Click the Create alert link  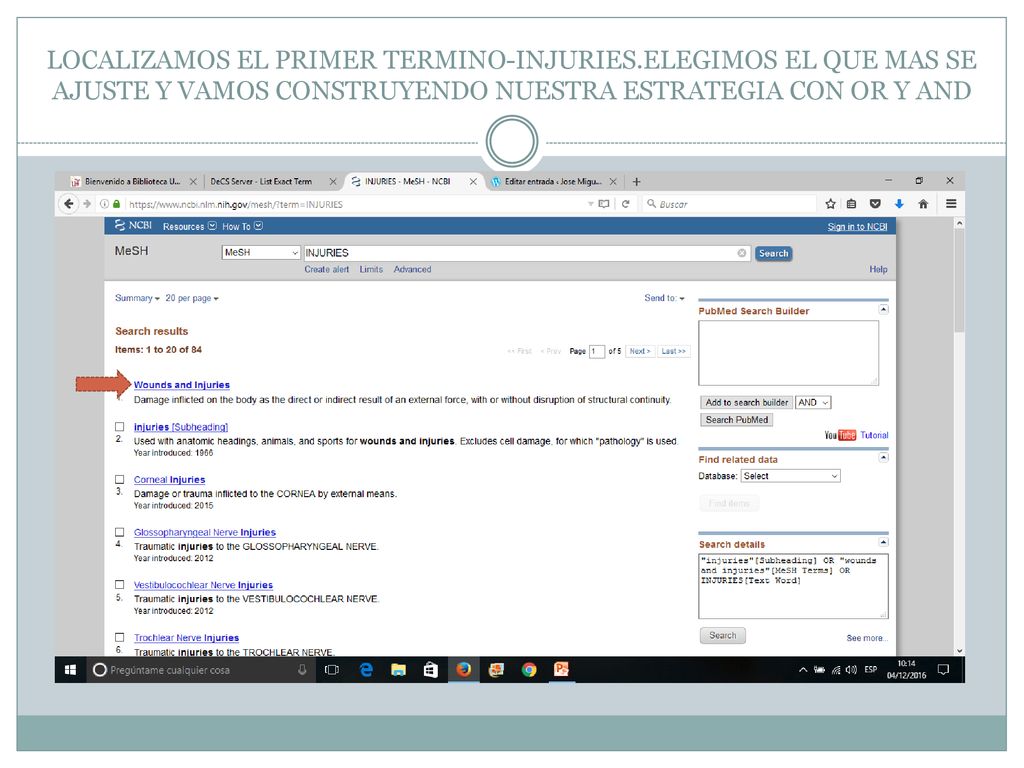pos(327,269)
